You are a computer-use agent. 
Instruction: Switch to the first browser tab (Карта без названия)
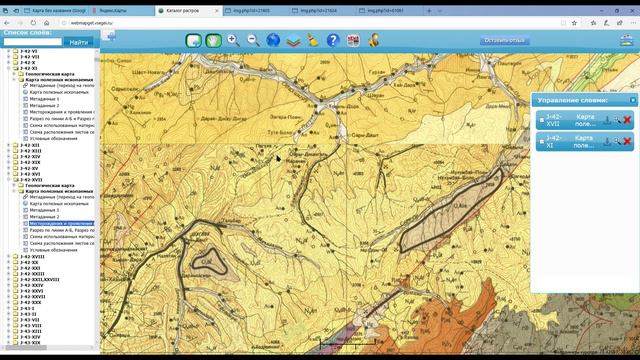[55, 11]
